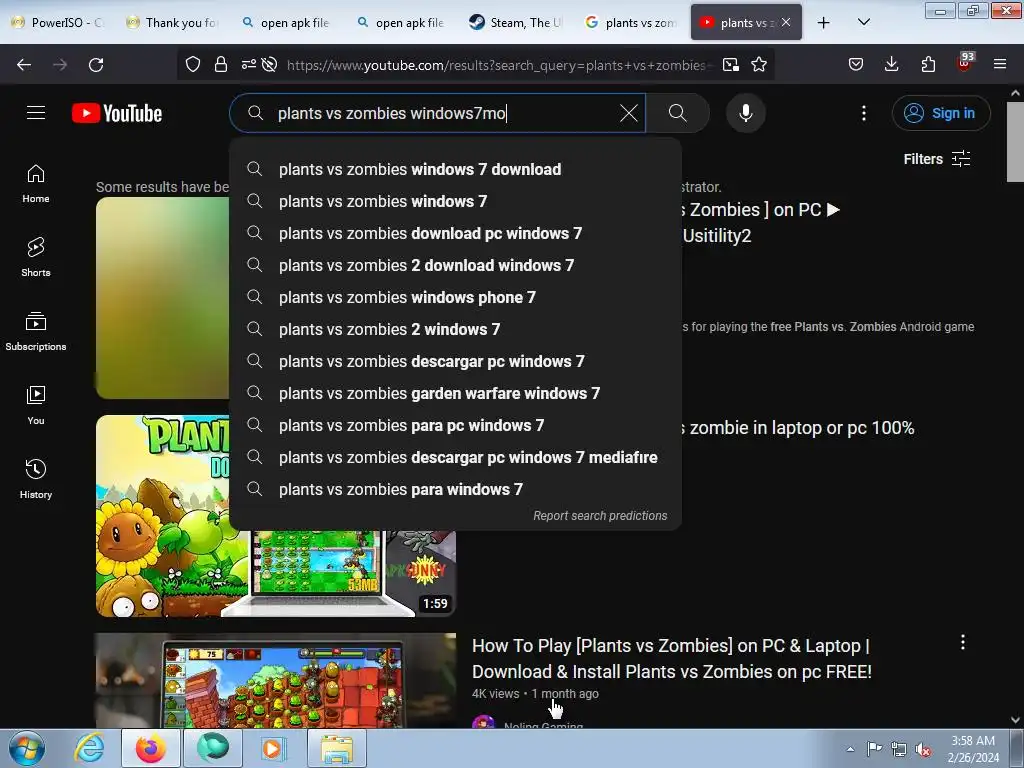Click the YouTube logo
Screen dimensions: 1024x768
[117, 113]
